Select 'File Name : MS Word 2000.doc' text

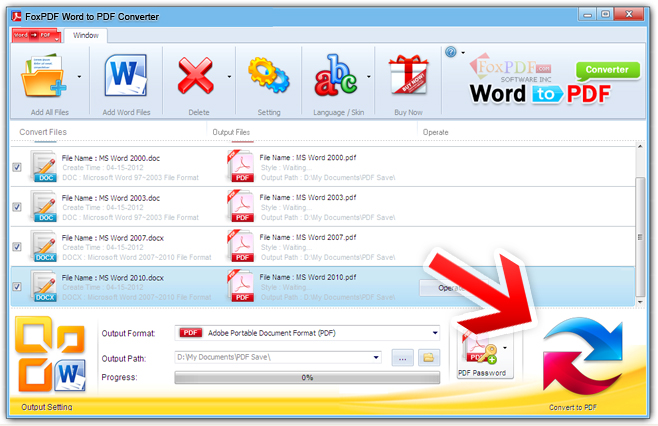tap(111, 158)
